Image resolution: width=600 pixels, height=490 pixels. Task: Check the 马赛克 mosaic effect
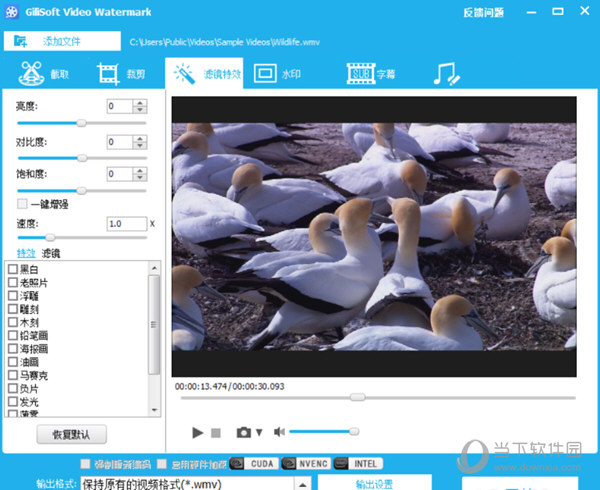click(x=13, y=375)
